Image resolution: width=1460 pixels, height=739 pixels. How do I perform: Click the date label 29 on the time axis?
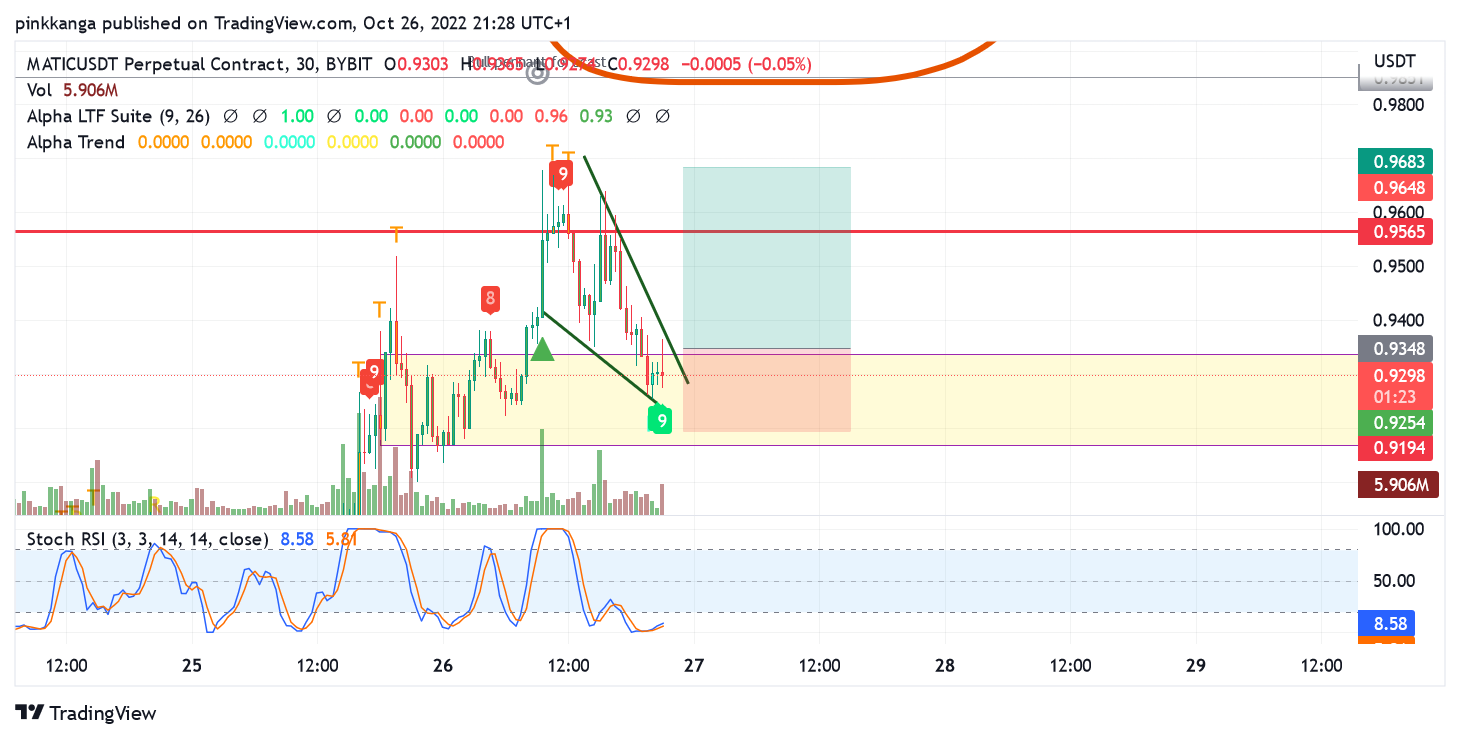click(1195, 666)
